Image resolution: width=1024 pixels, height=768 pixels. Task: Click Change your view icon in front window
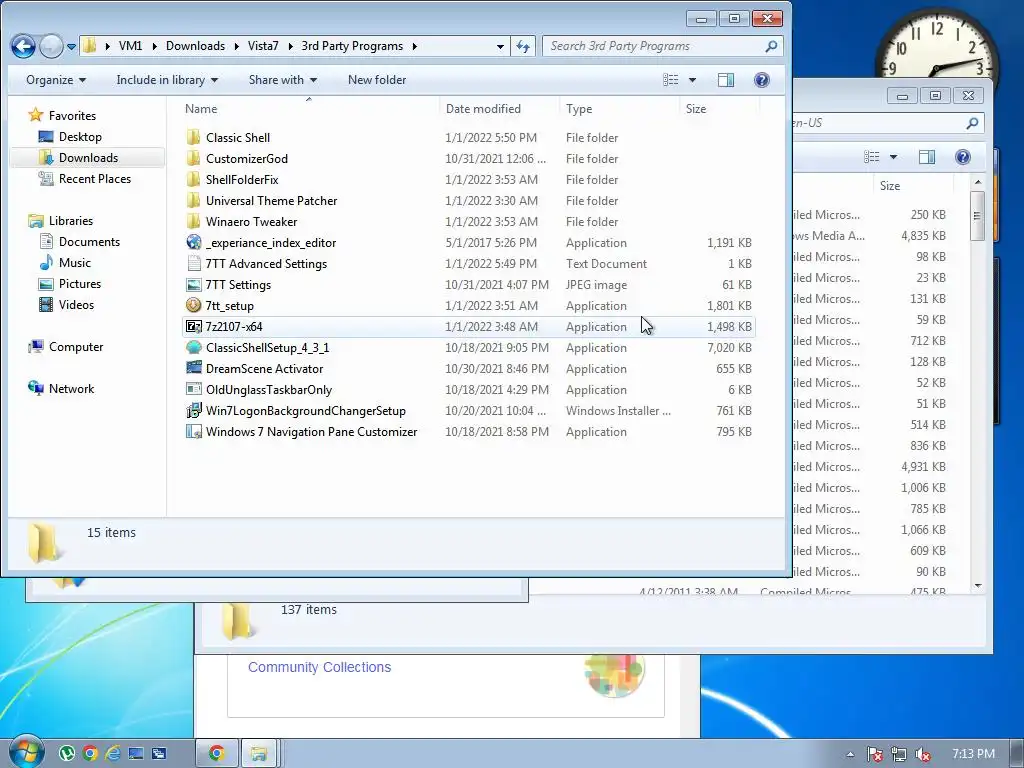tap(671, 80)
